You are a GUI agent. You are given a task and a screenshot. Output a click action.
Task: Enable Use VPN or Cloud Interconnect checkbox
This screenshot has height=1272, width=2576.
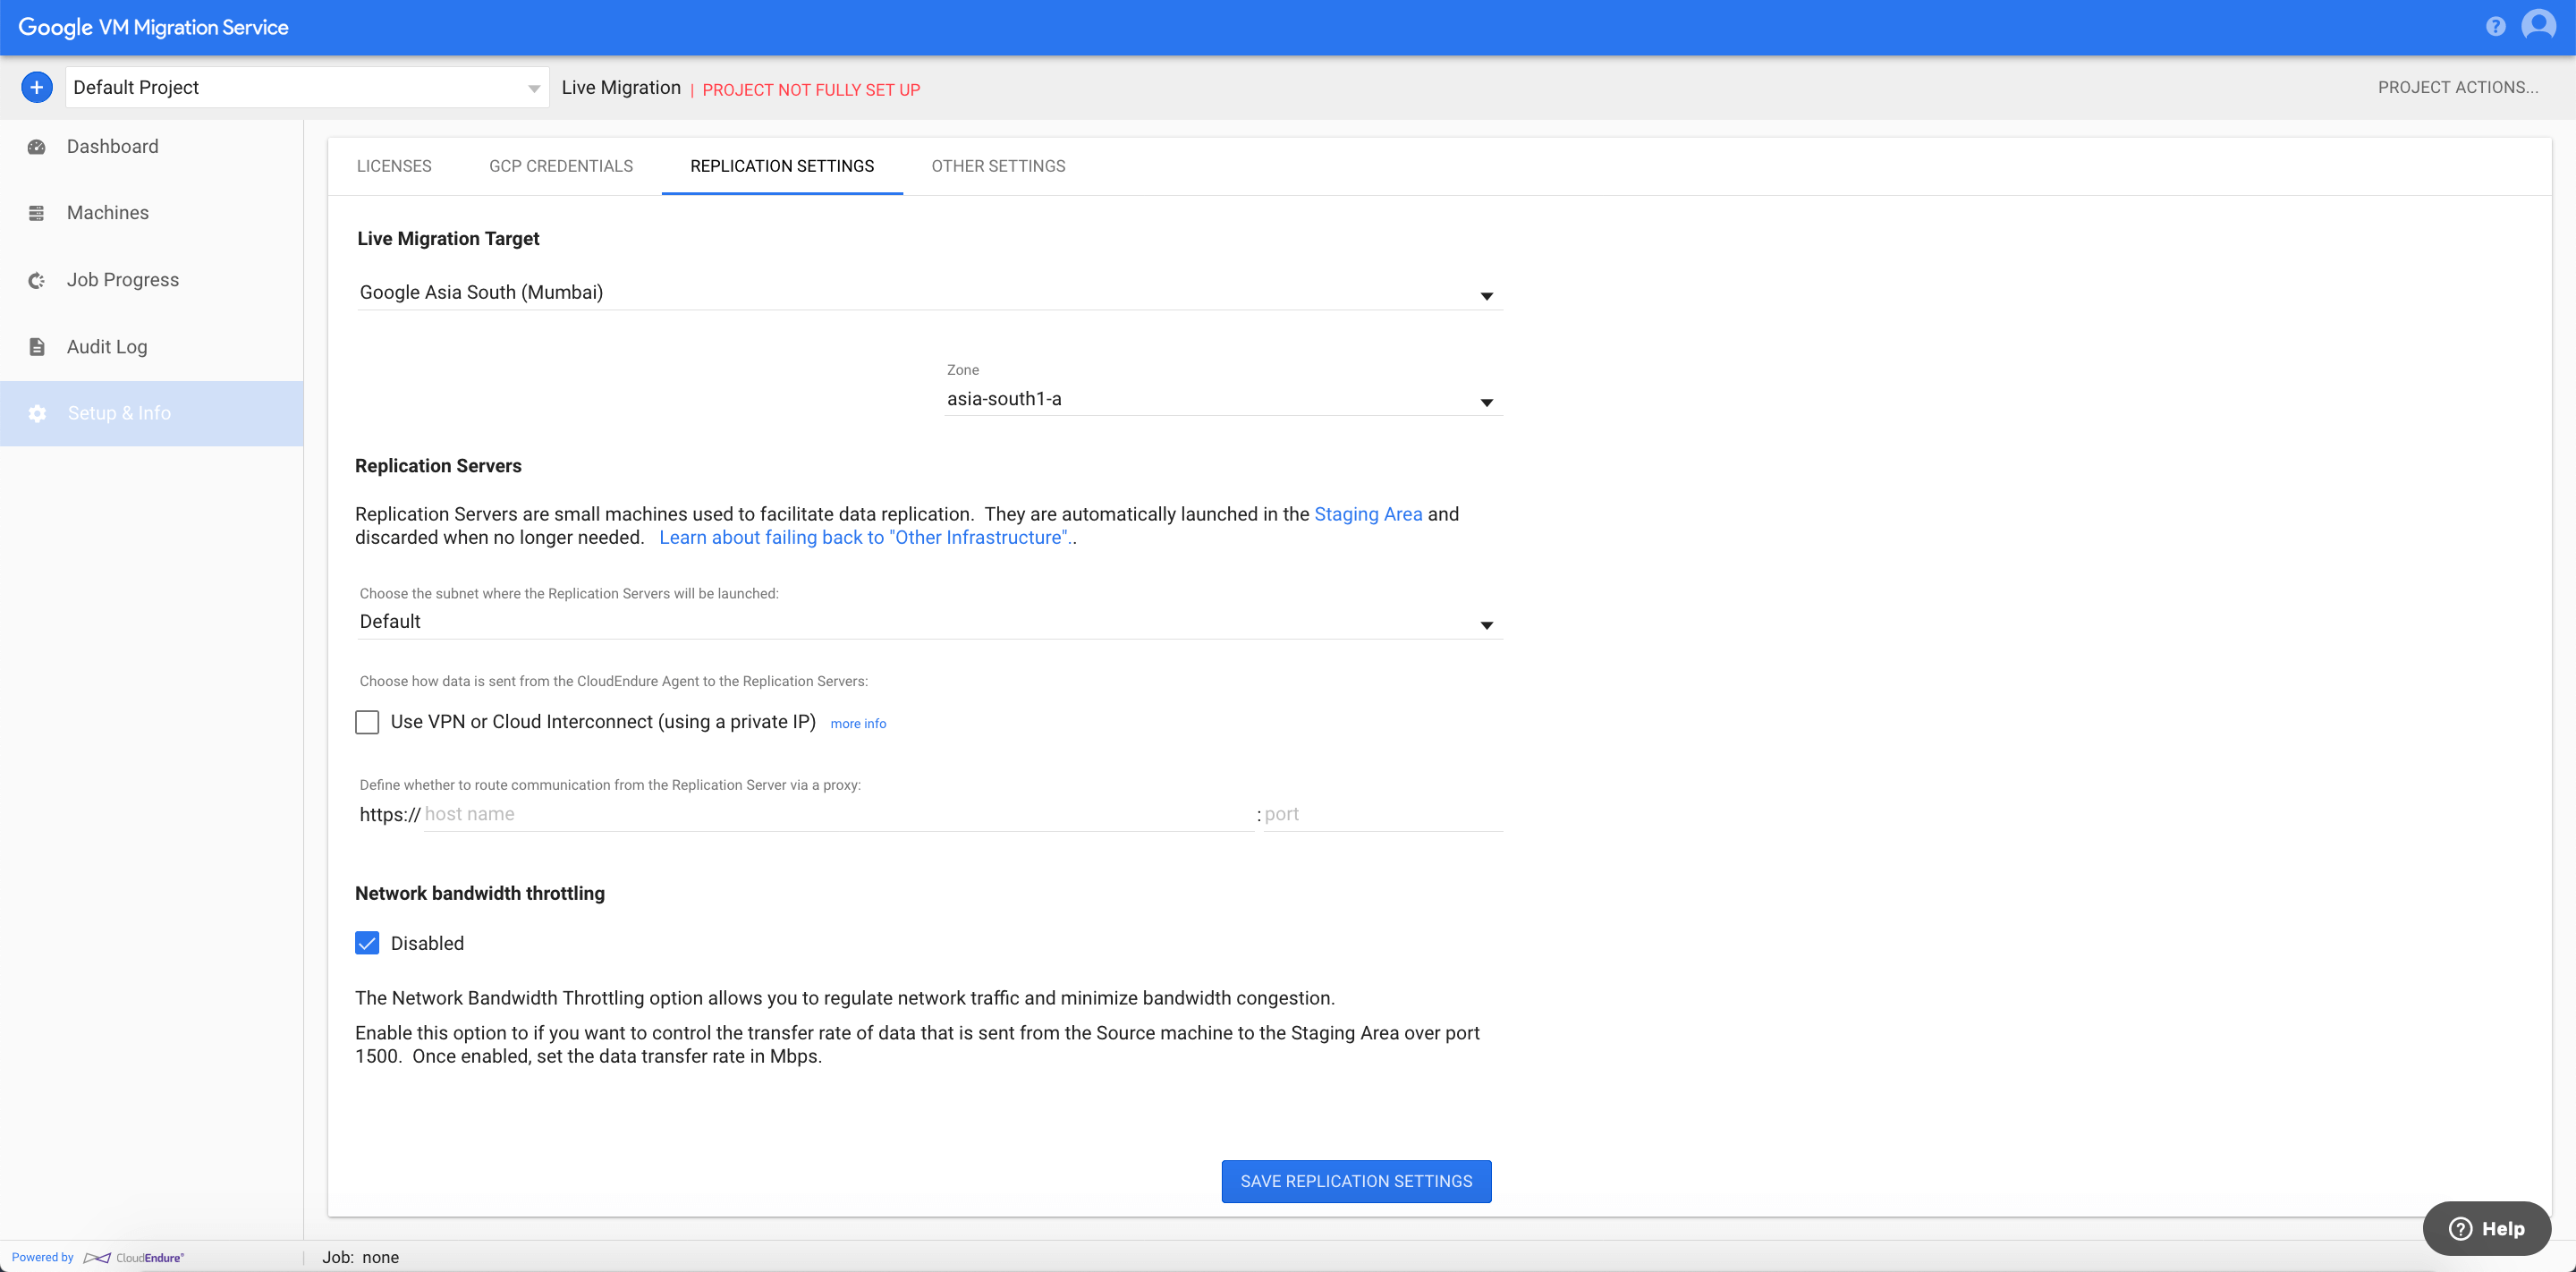coord(367,722)
